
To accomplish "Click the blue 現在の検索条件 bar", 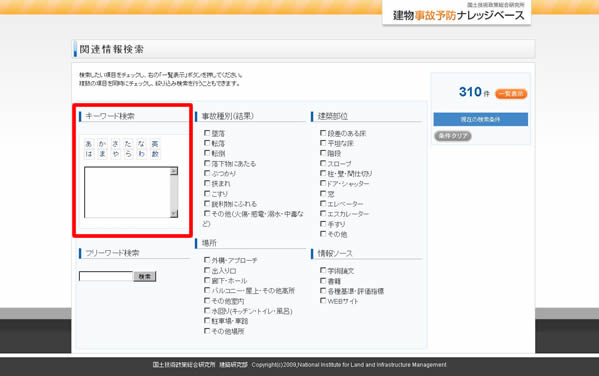I will [x=481, y=119].
